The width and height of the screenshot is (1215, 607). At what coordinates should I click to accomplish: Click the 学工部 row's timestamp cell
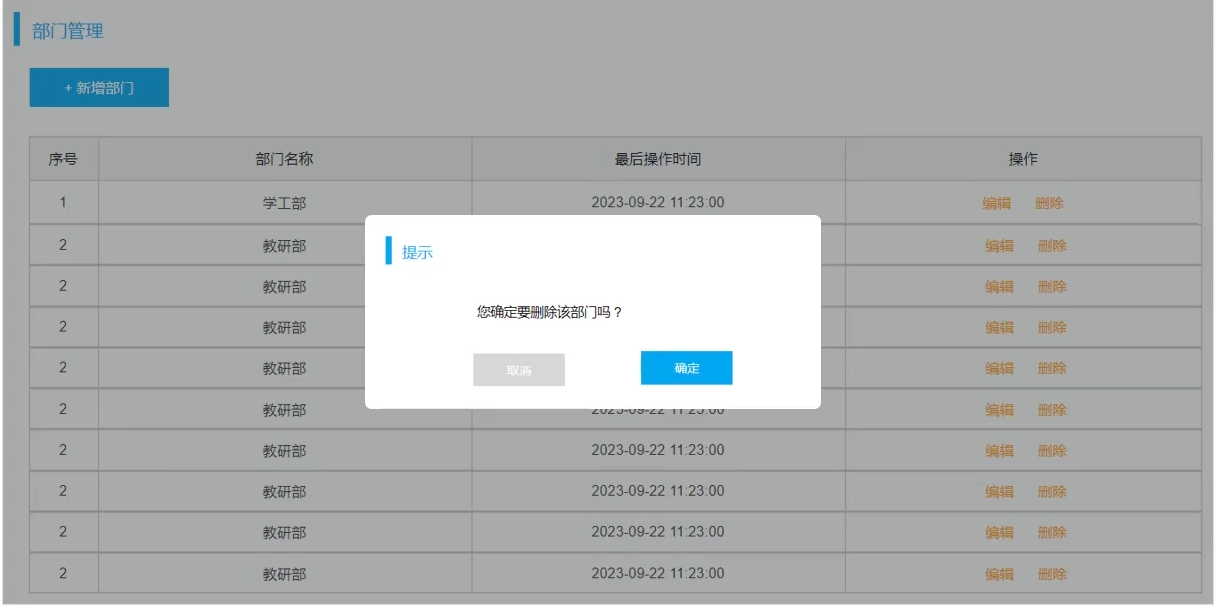(658, 203)
